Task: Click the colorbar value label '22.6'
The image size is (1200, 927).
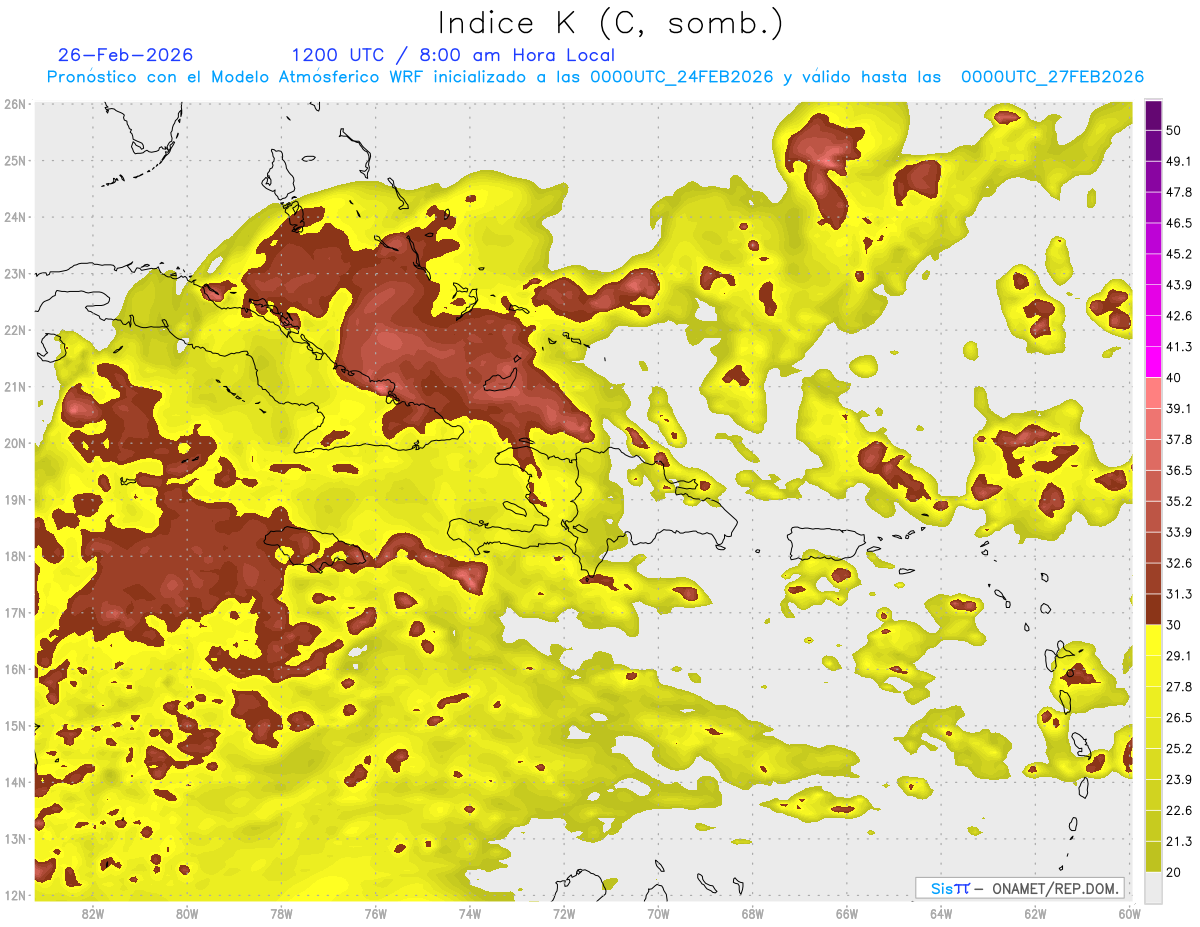Action: [x=1178, y=811]
